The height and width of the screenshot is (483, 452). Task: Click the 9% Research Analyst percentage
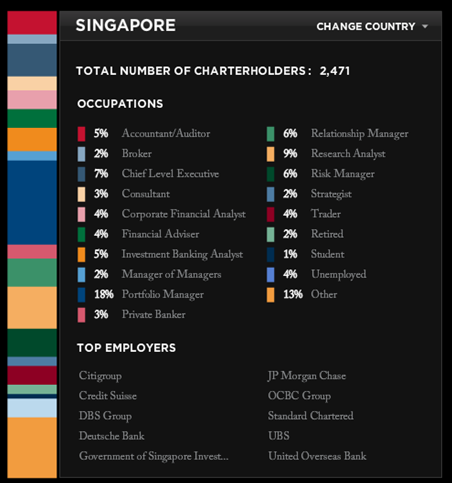click(290, 154)
